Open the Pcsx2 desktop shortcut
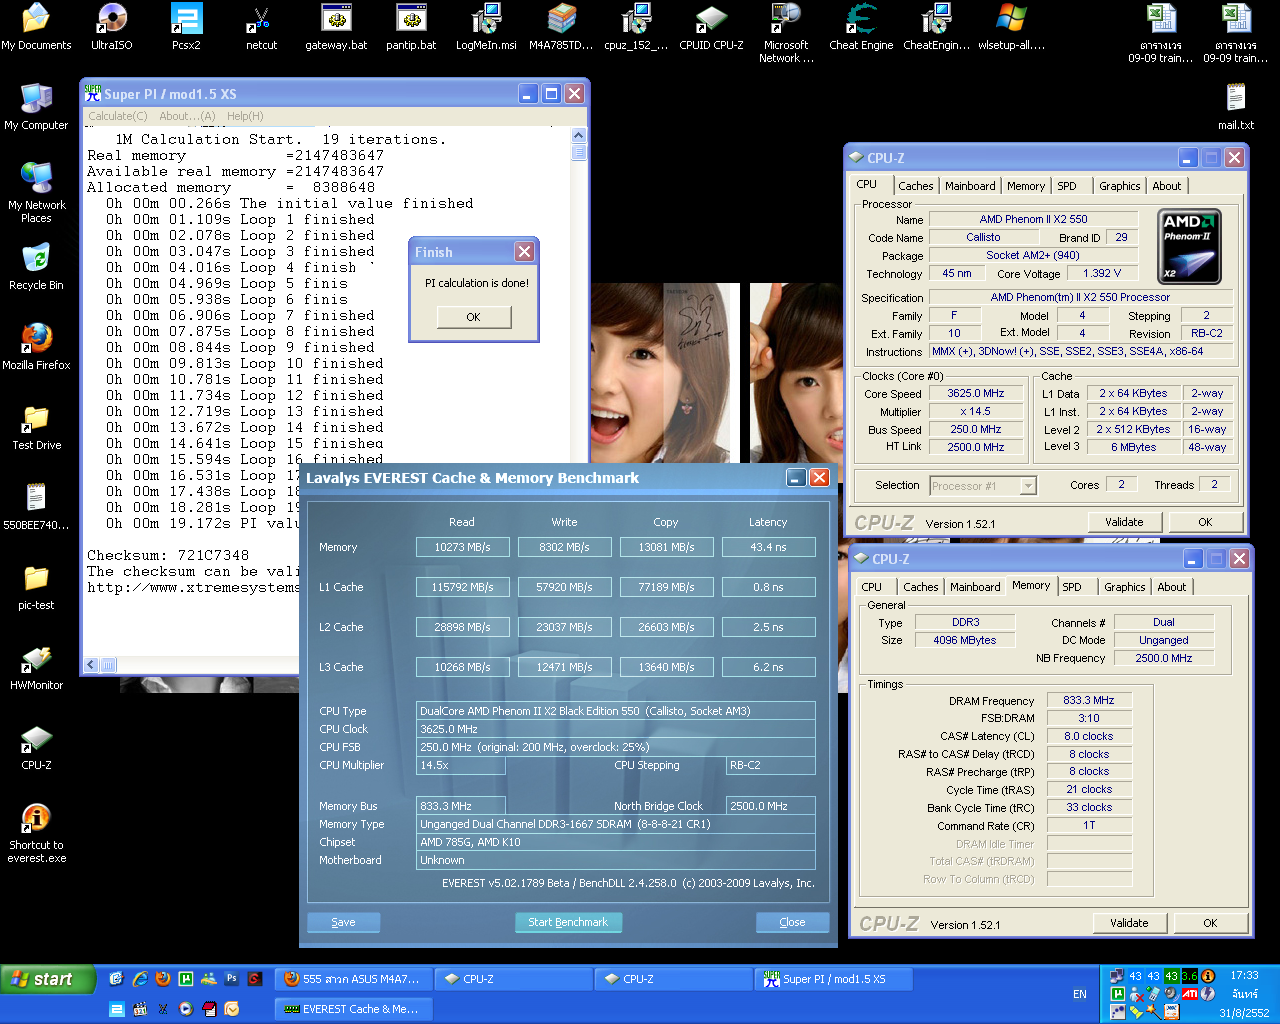The width and height of the screenshot is (1280, 1024). pyautogui.click(x=186, y=27)
